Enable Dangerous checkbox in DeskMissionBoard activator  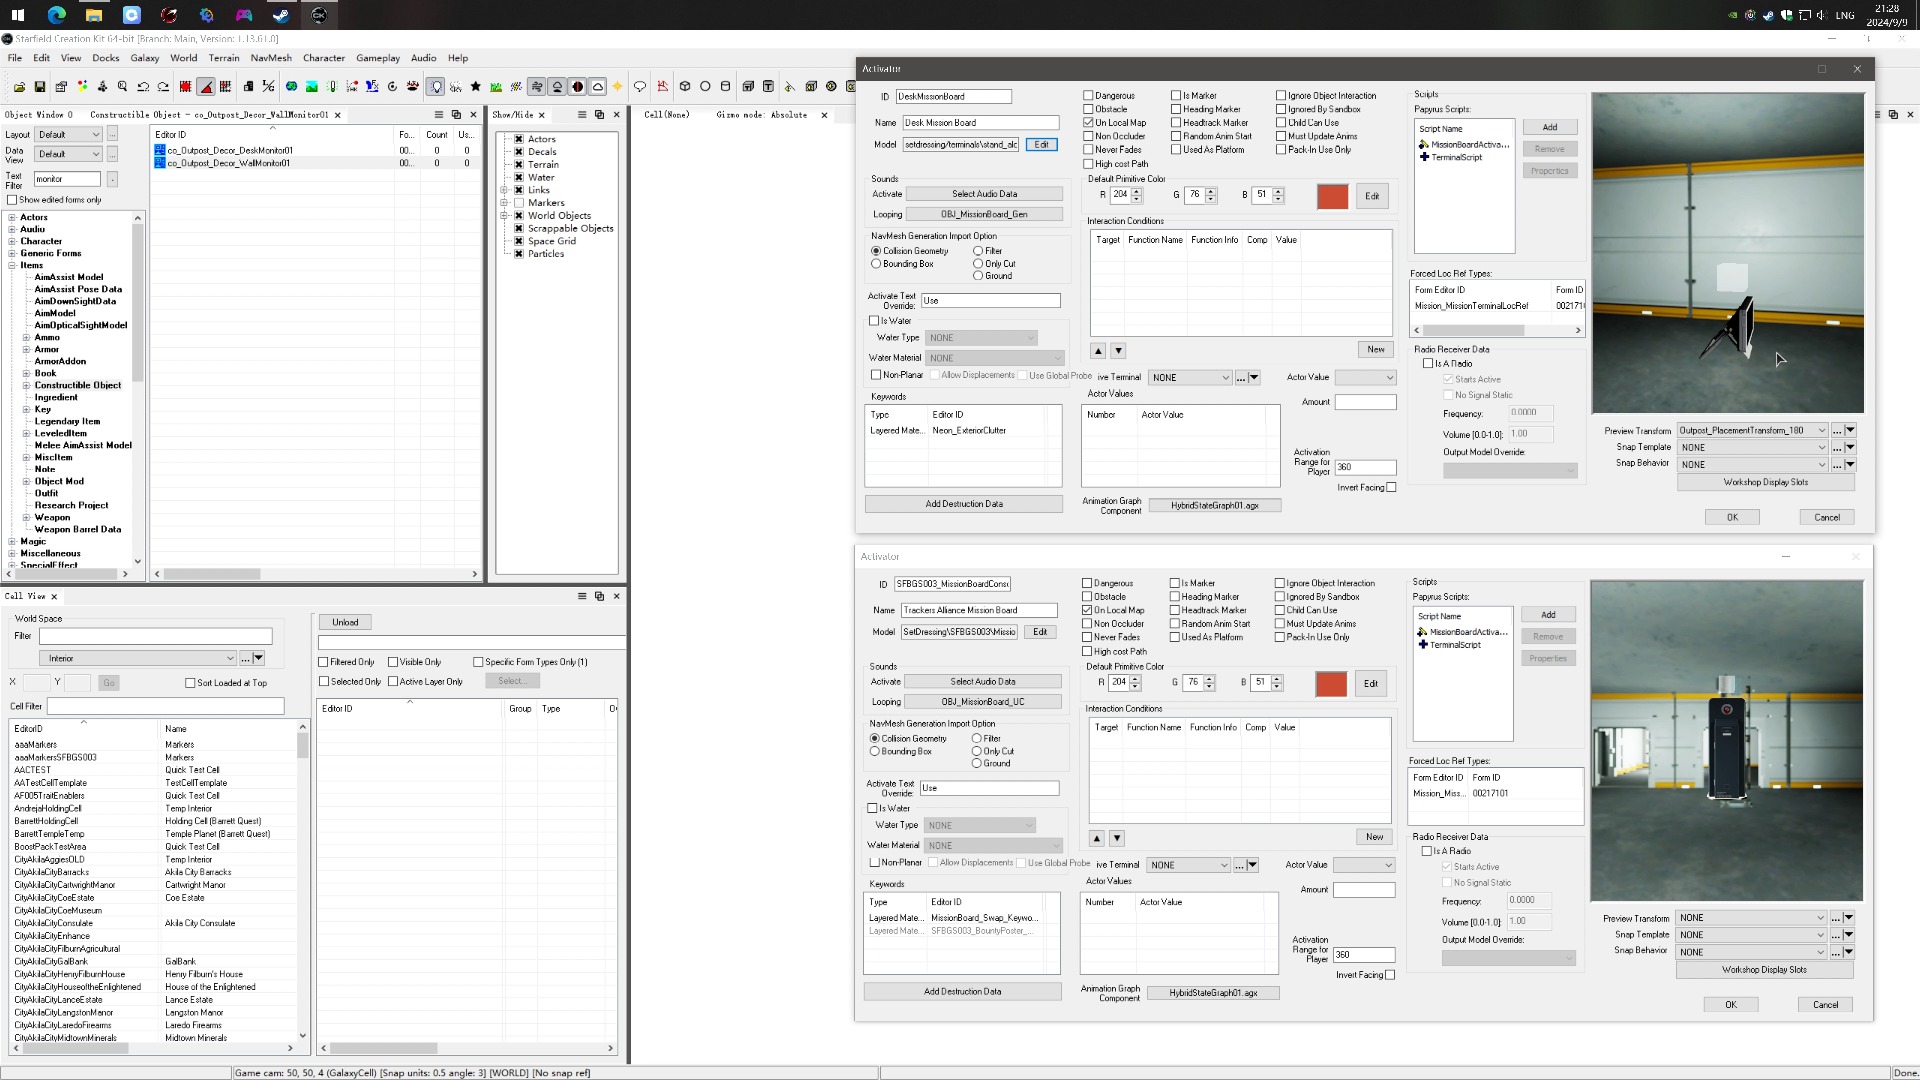point(1088,96)
